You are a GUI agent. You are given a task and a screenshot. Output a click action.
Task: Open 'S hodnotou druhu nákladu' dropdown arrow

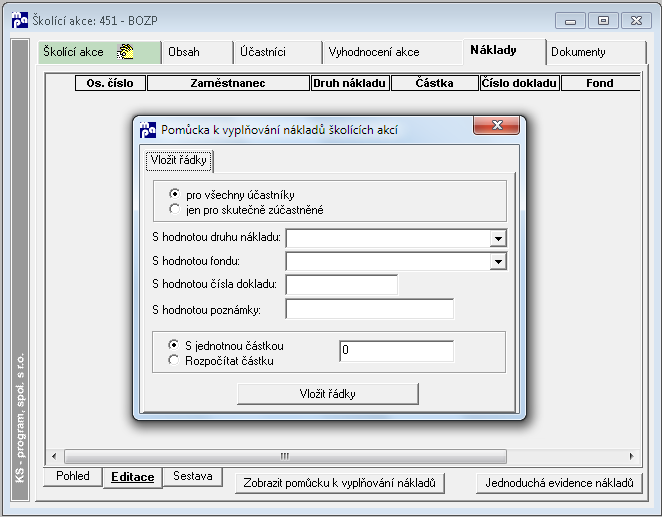coord(498,238)
